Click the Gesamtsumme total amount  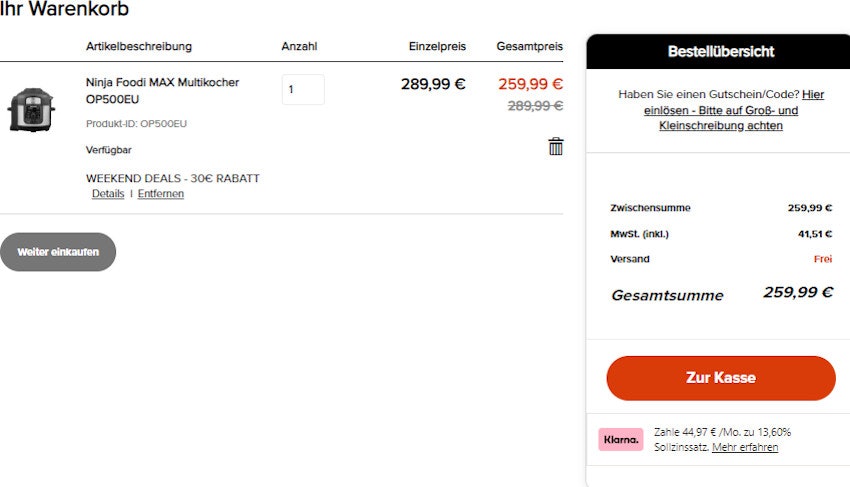click(798, 293)
